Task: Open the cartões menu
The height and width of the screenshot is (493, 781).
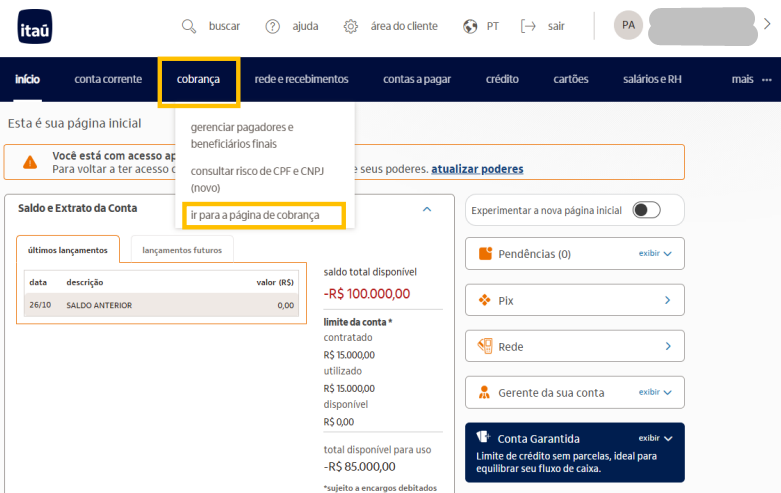Action: (571, 79)
